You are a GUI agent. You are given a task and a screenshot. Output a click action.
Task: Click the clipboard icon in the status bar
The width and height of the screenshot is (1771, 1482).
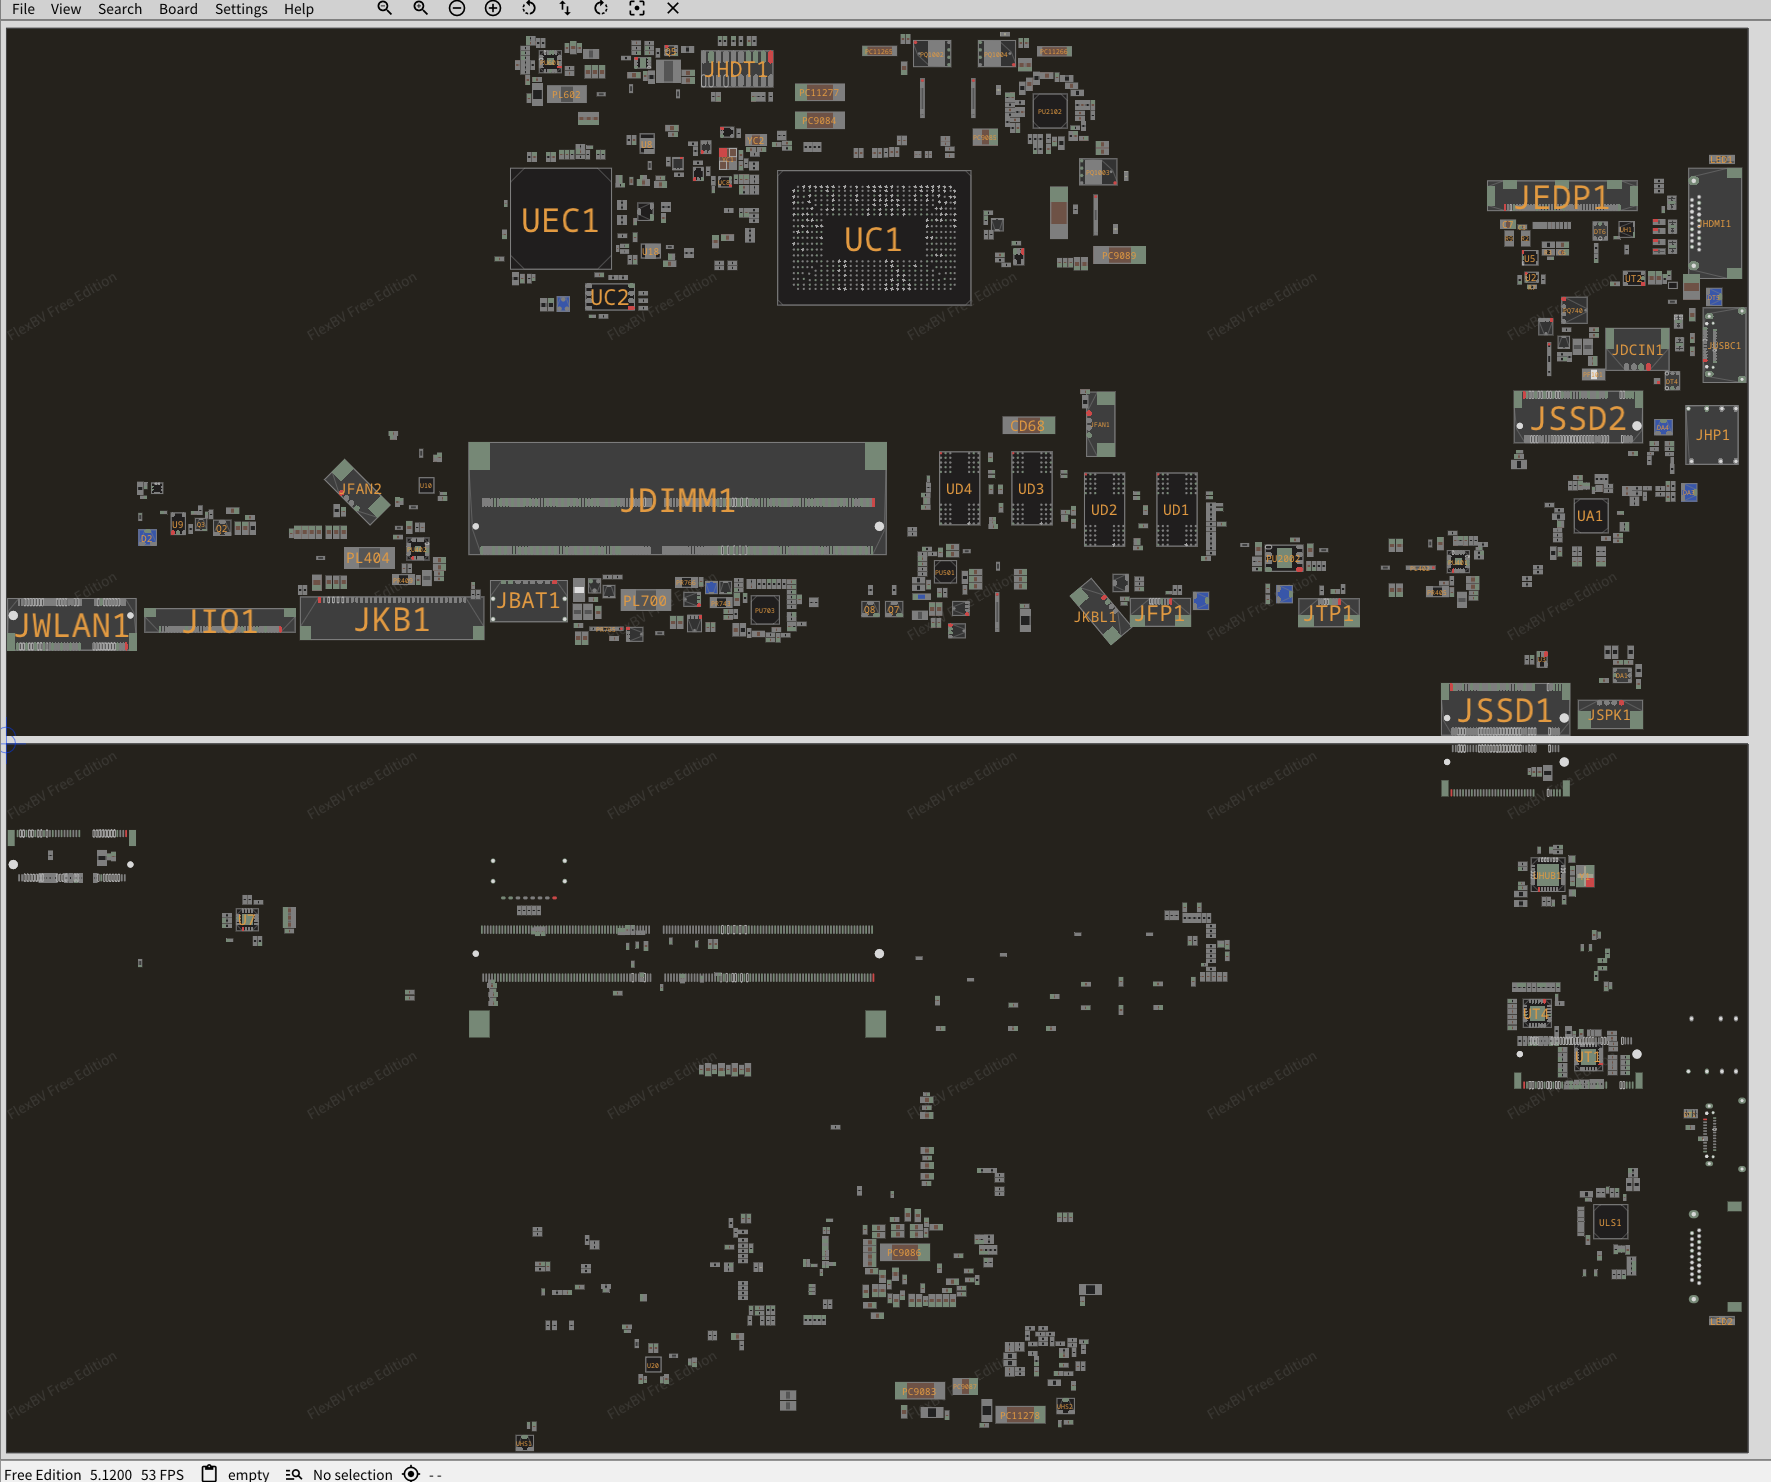tap(209, 1473)
